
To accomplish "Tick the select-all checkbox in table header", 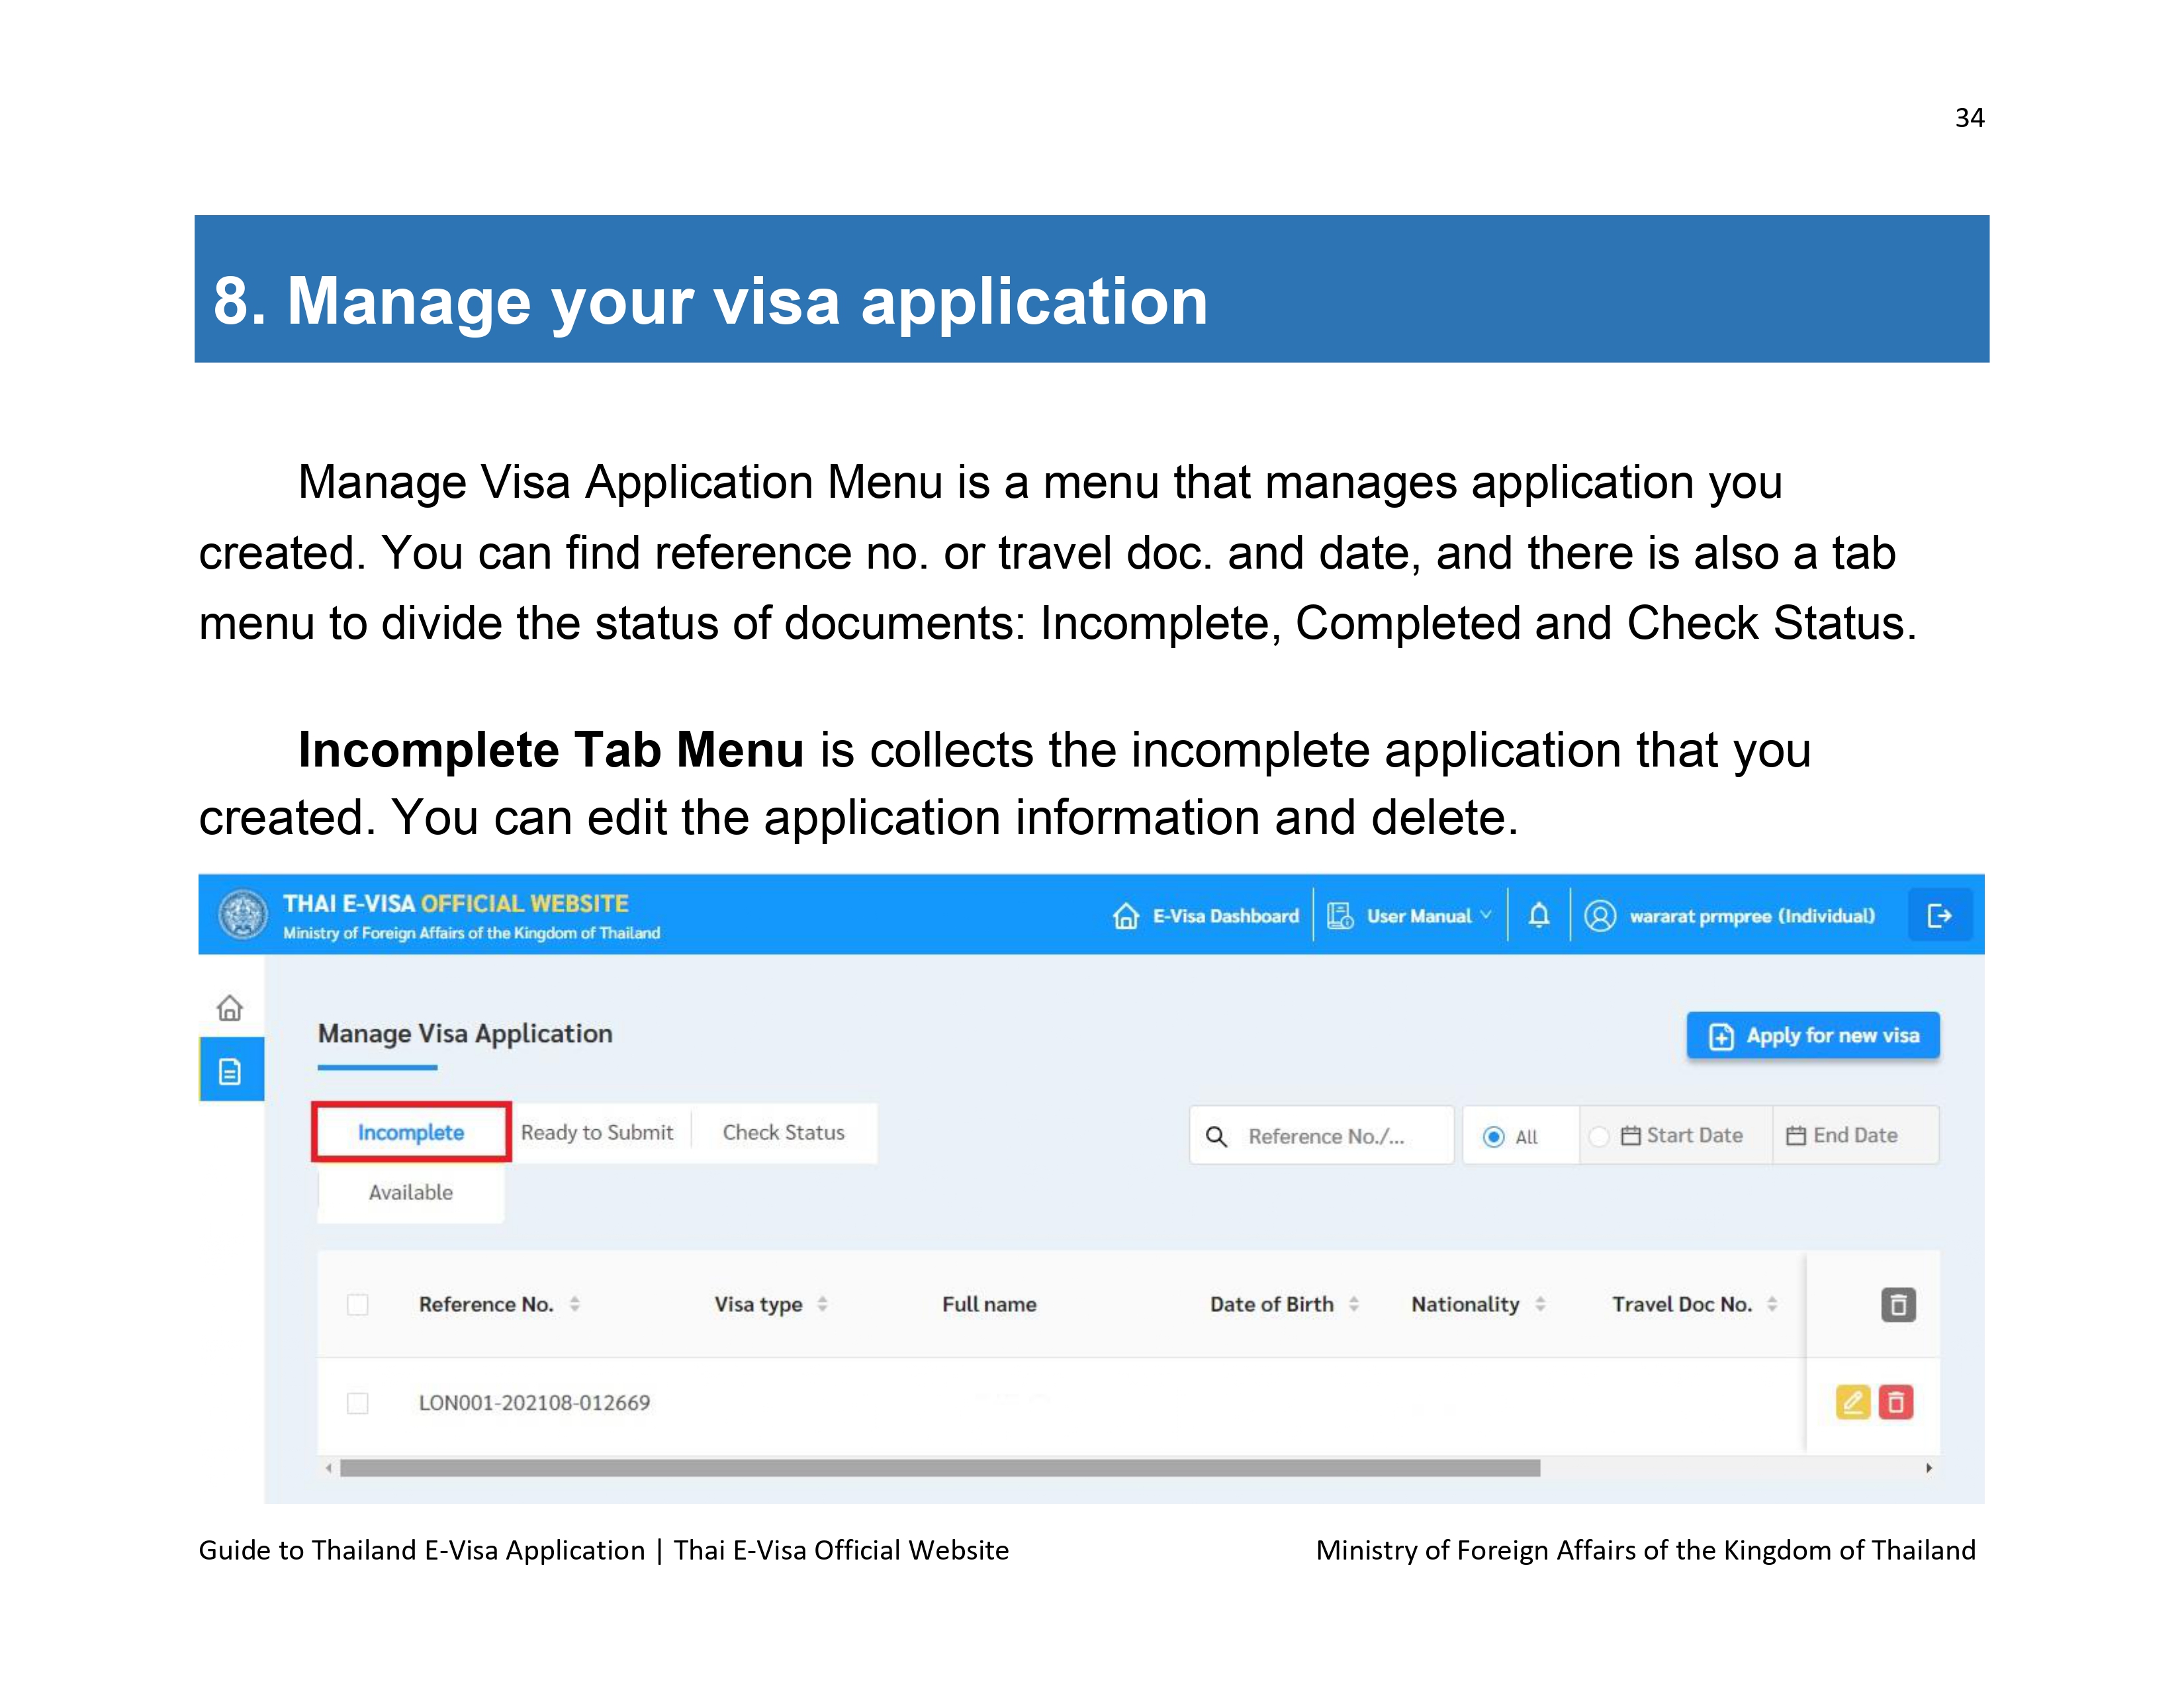I will (x=357, y=1304).
